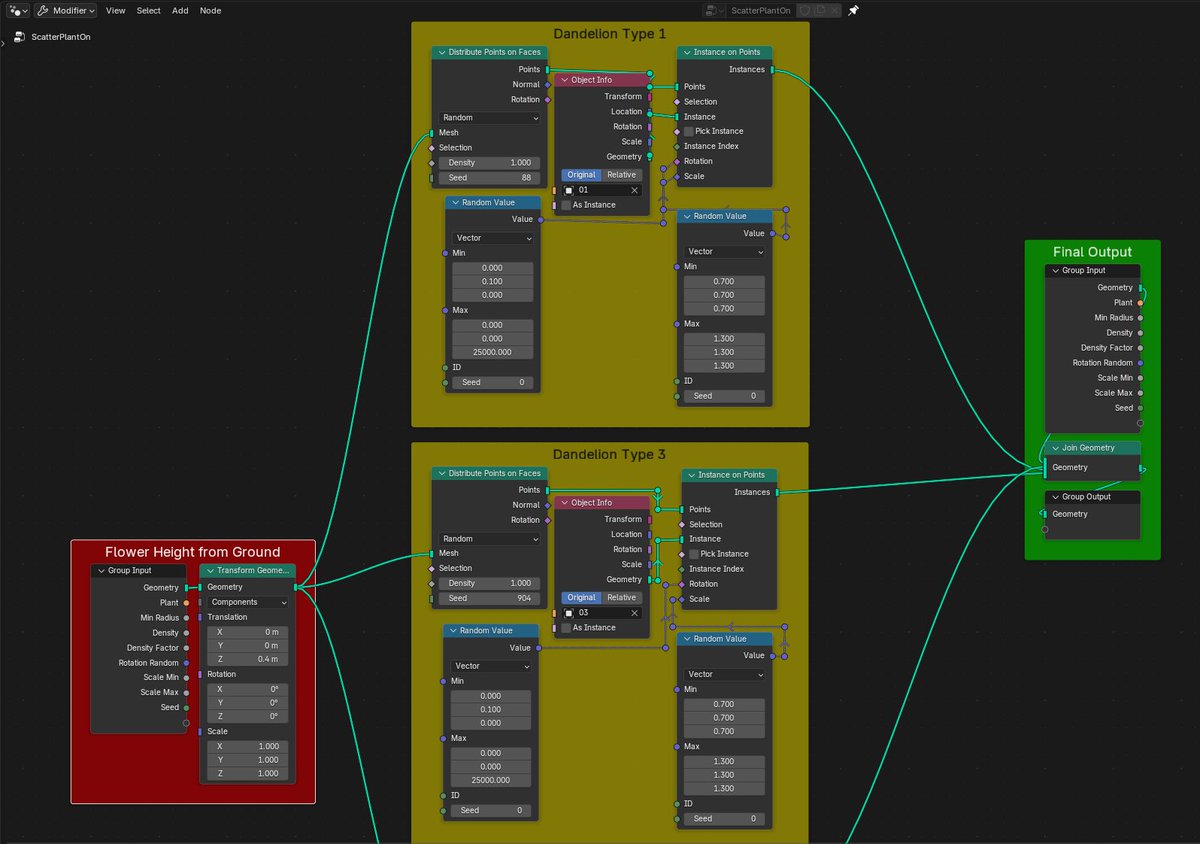Open the Modifier type dropdown
This screenshot has width=1200, height=844.
pyautogui.click(x=66, y=10)
